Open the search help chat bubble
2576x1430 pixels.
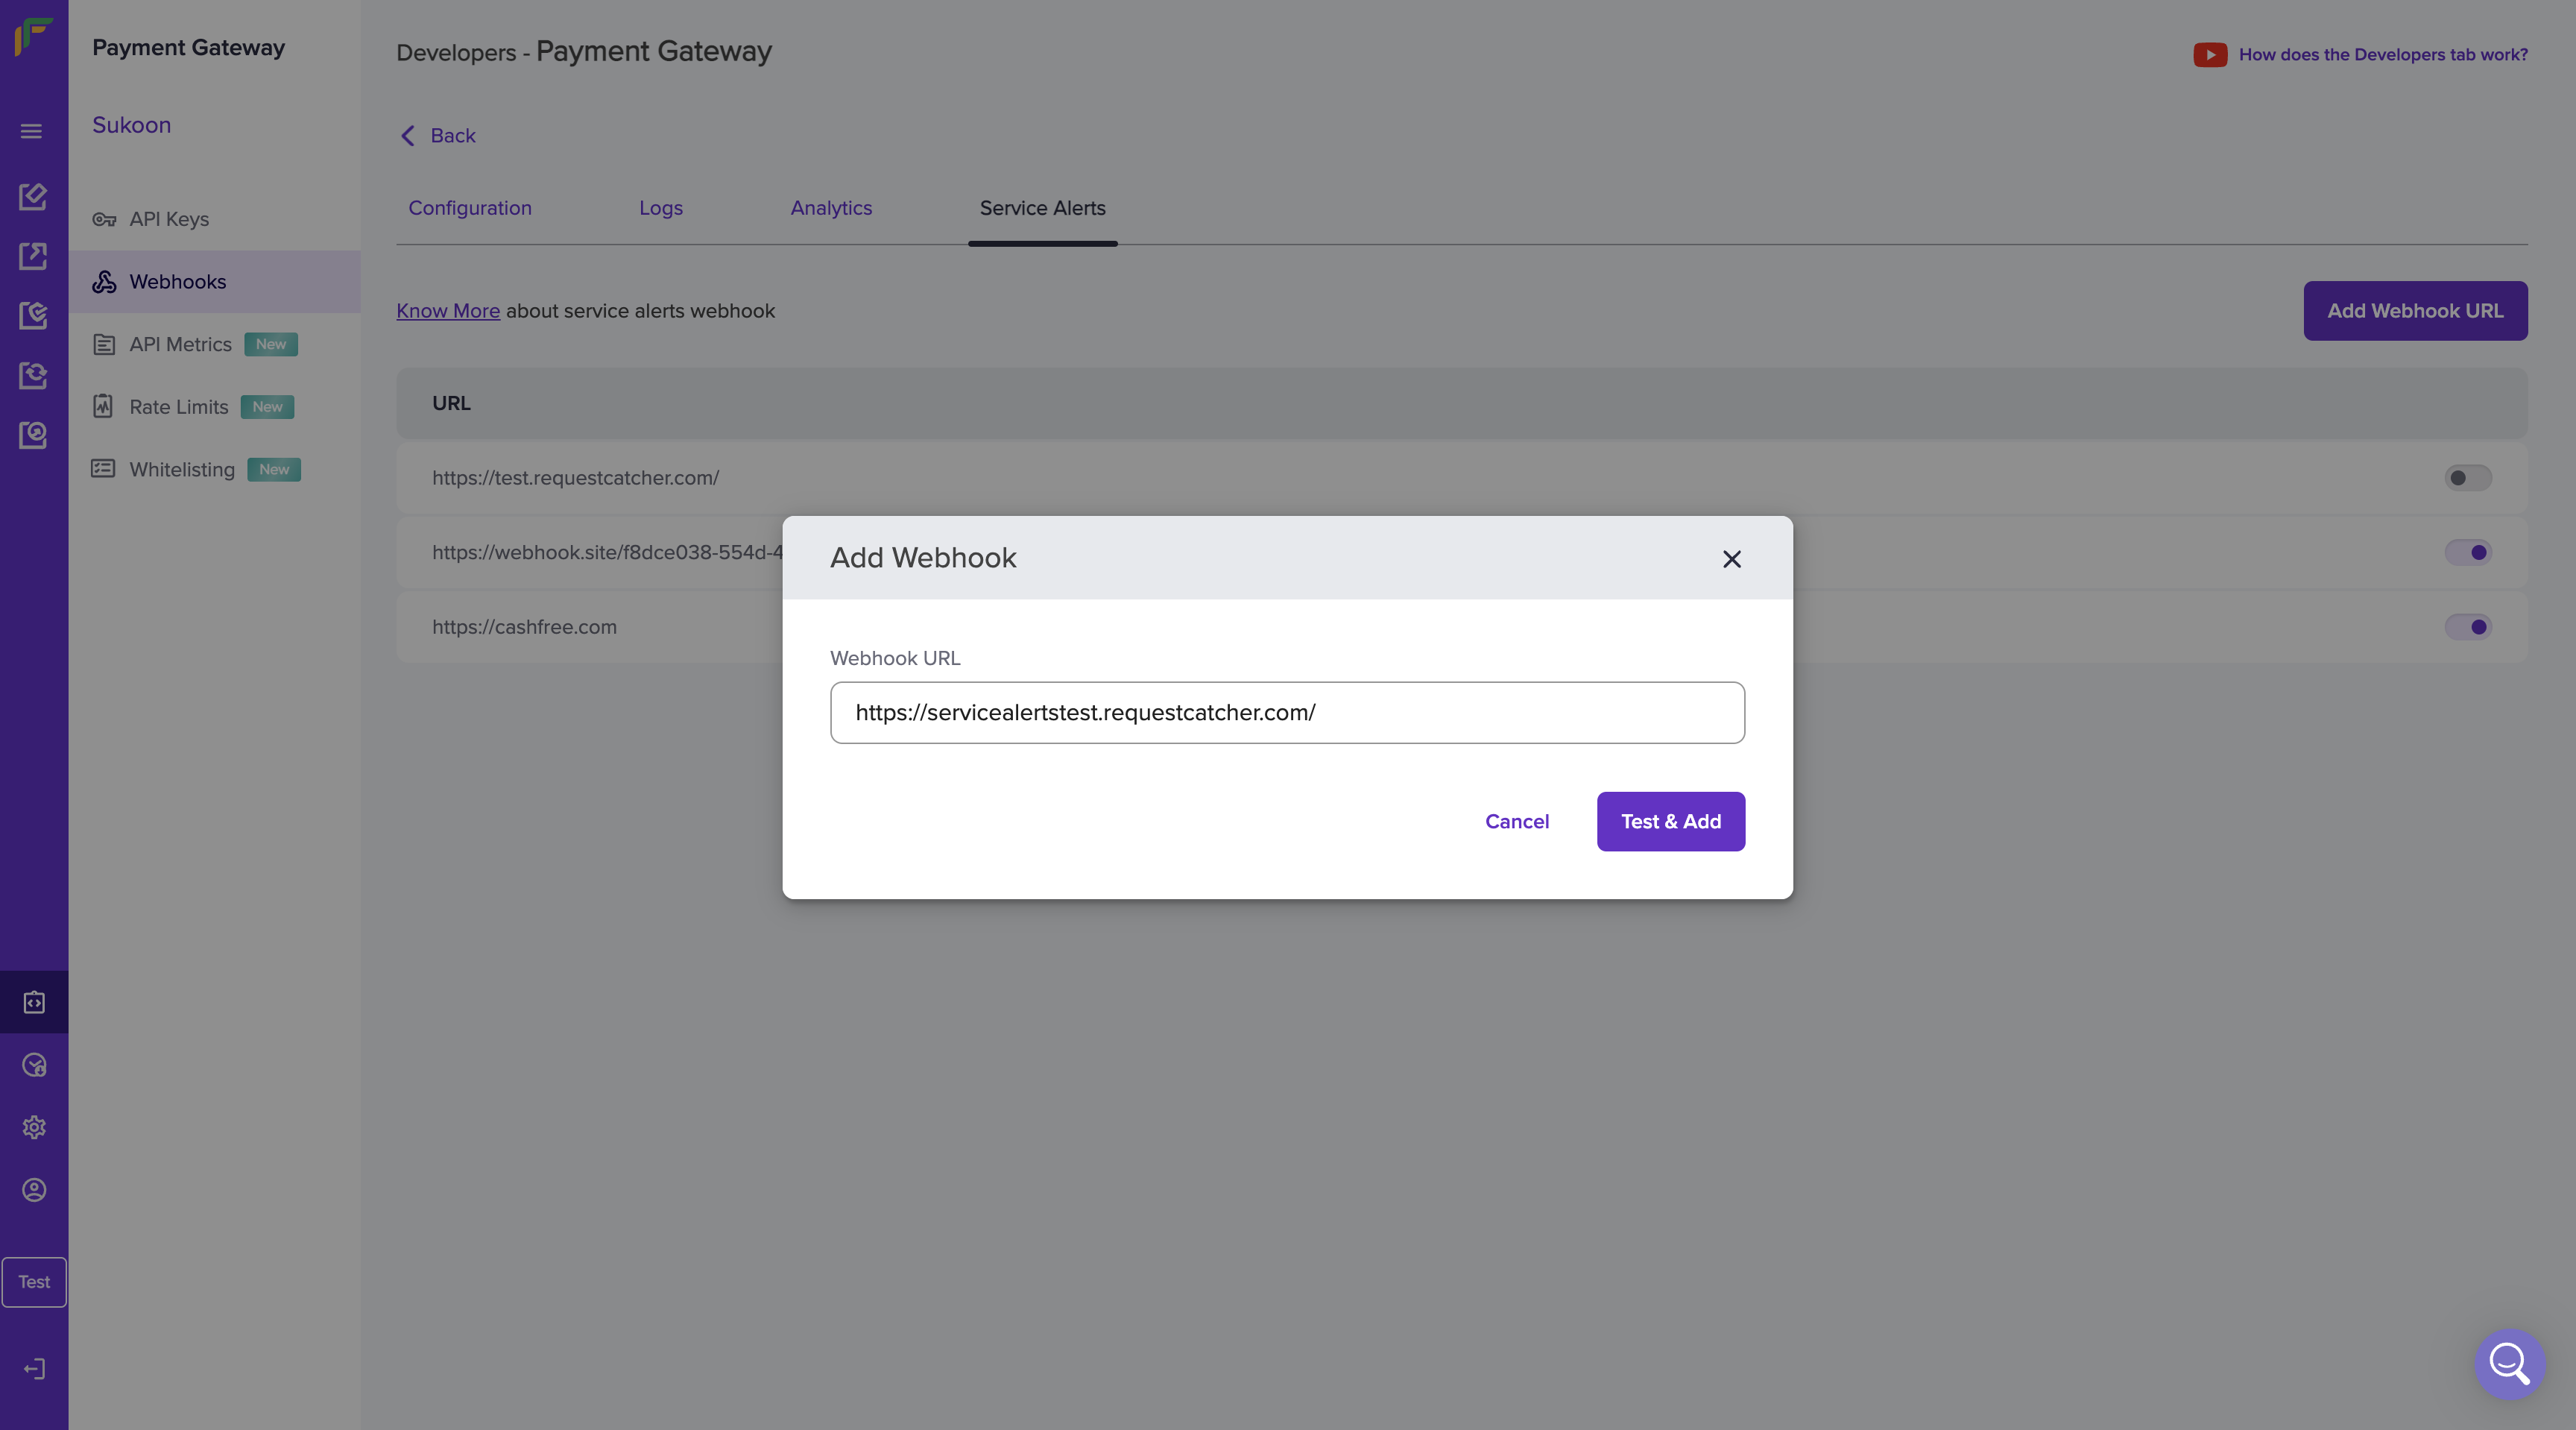tap(2509, 1363)
